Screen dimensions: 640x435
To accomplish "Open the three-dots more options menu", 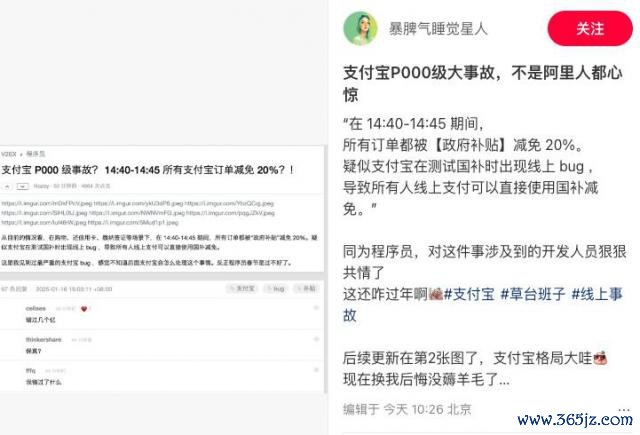I will click(x=624, y=409).
